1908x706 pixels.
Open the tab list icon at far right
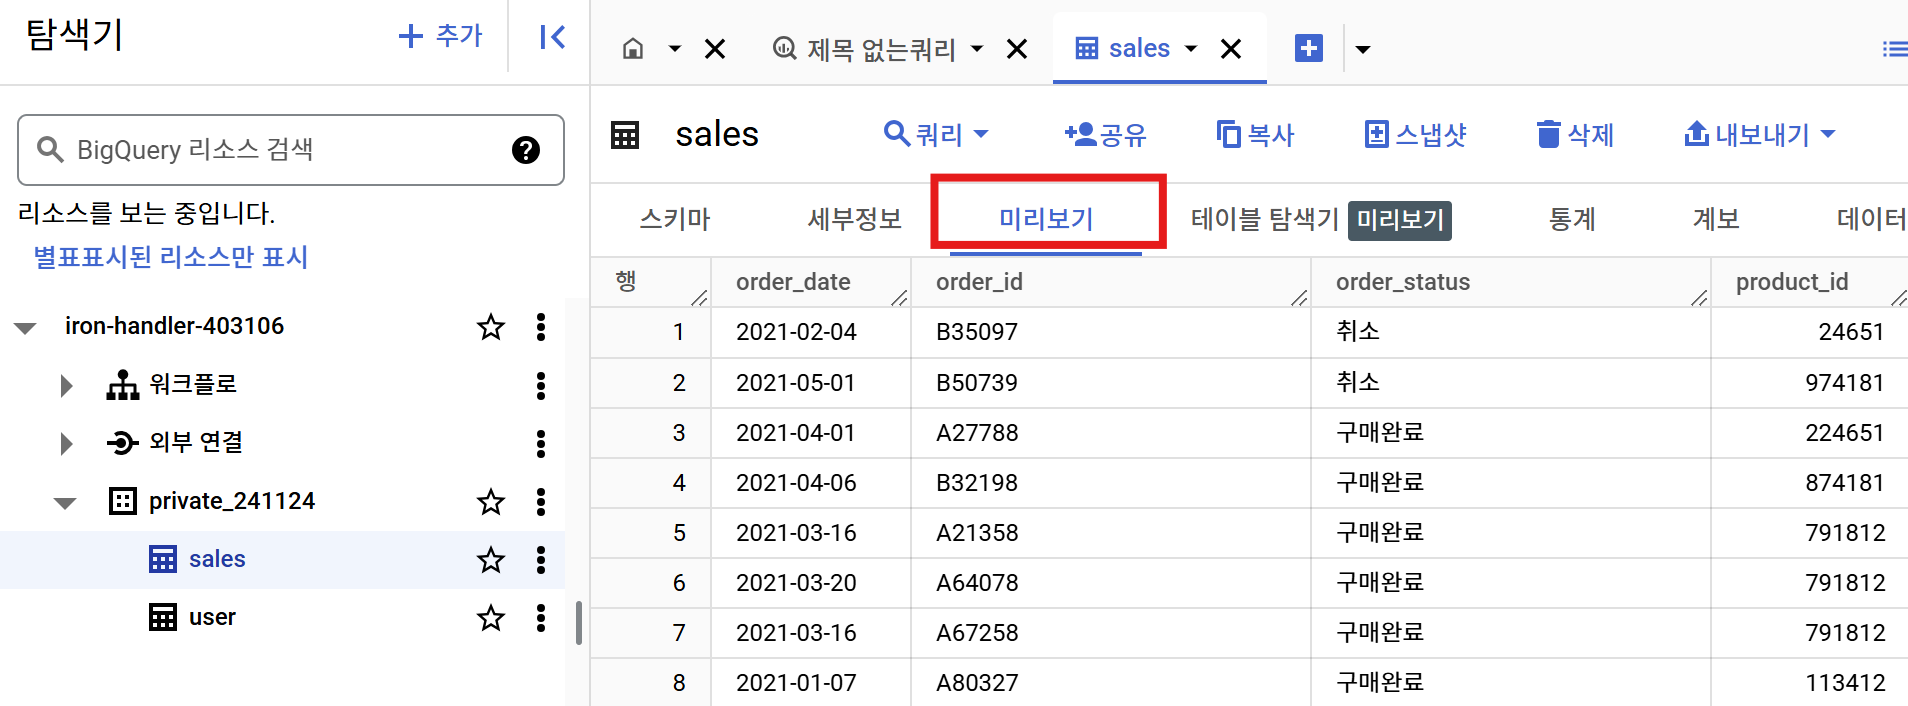coord(1894,48)
